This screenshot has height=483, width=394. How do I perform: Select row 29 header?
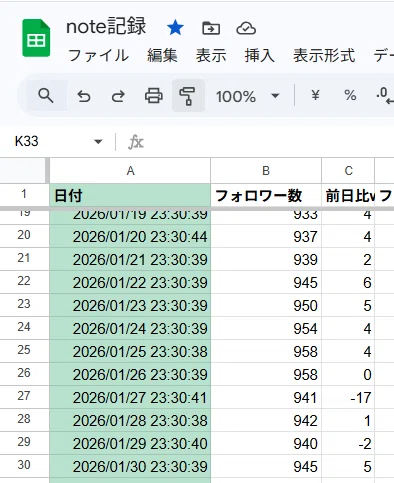tap(24, 442)
